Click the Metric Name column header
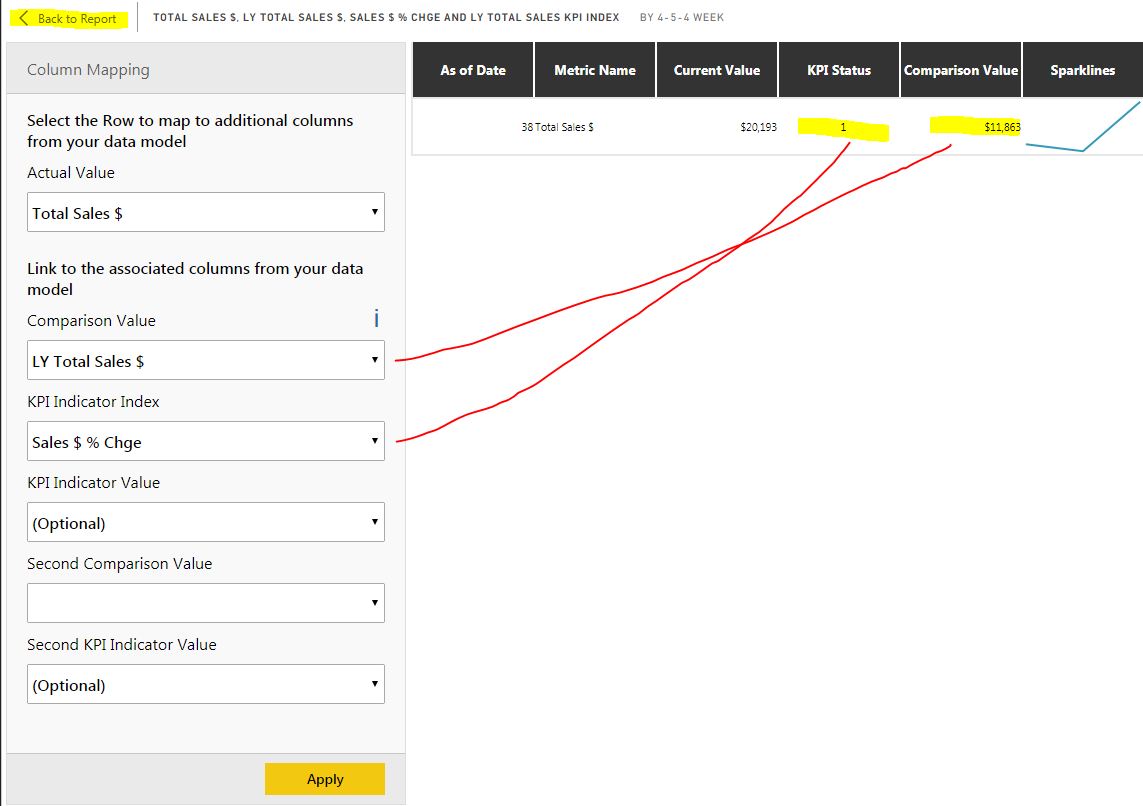The height and width of the screenshot is (806, 1143). click(595, 70)
